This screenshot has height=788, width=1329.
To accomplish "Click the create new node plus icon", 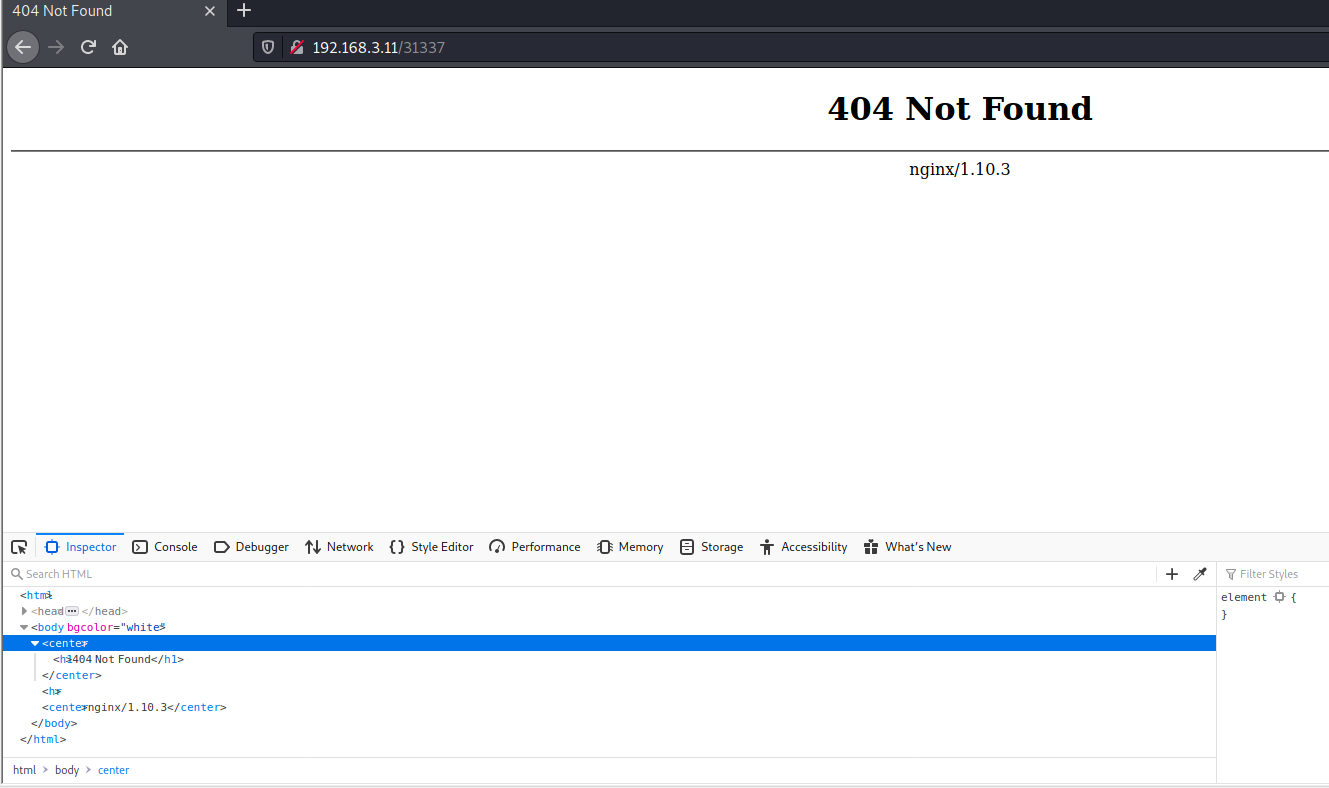I will tap(1171, 574).
